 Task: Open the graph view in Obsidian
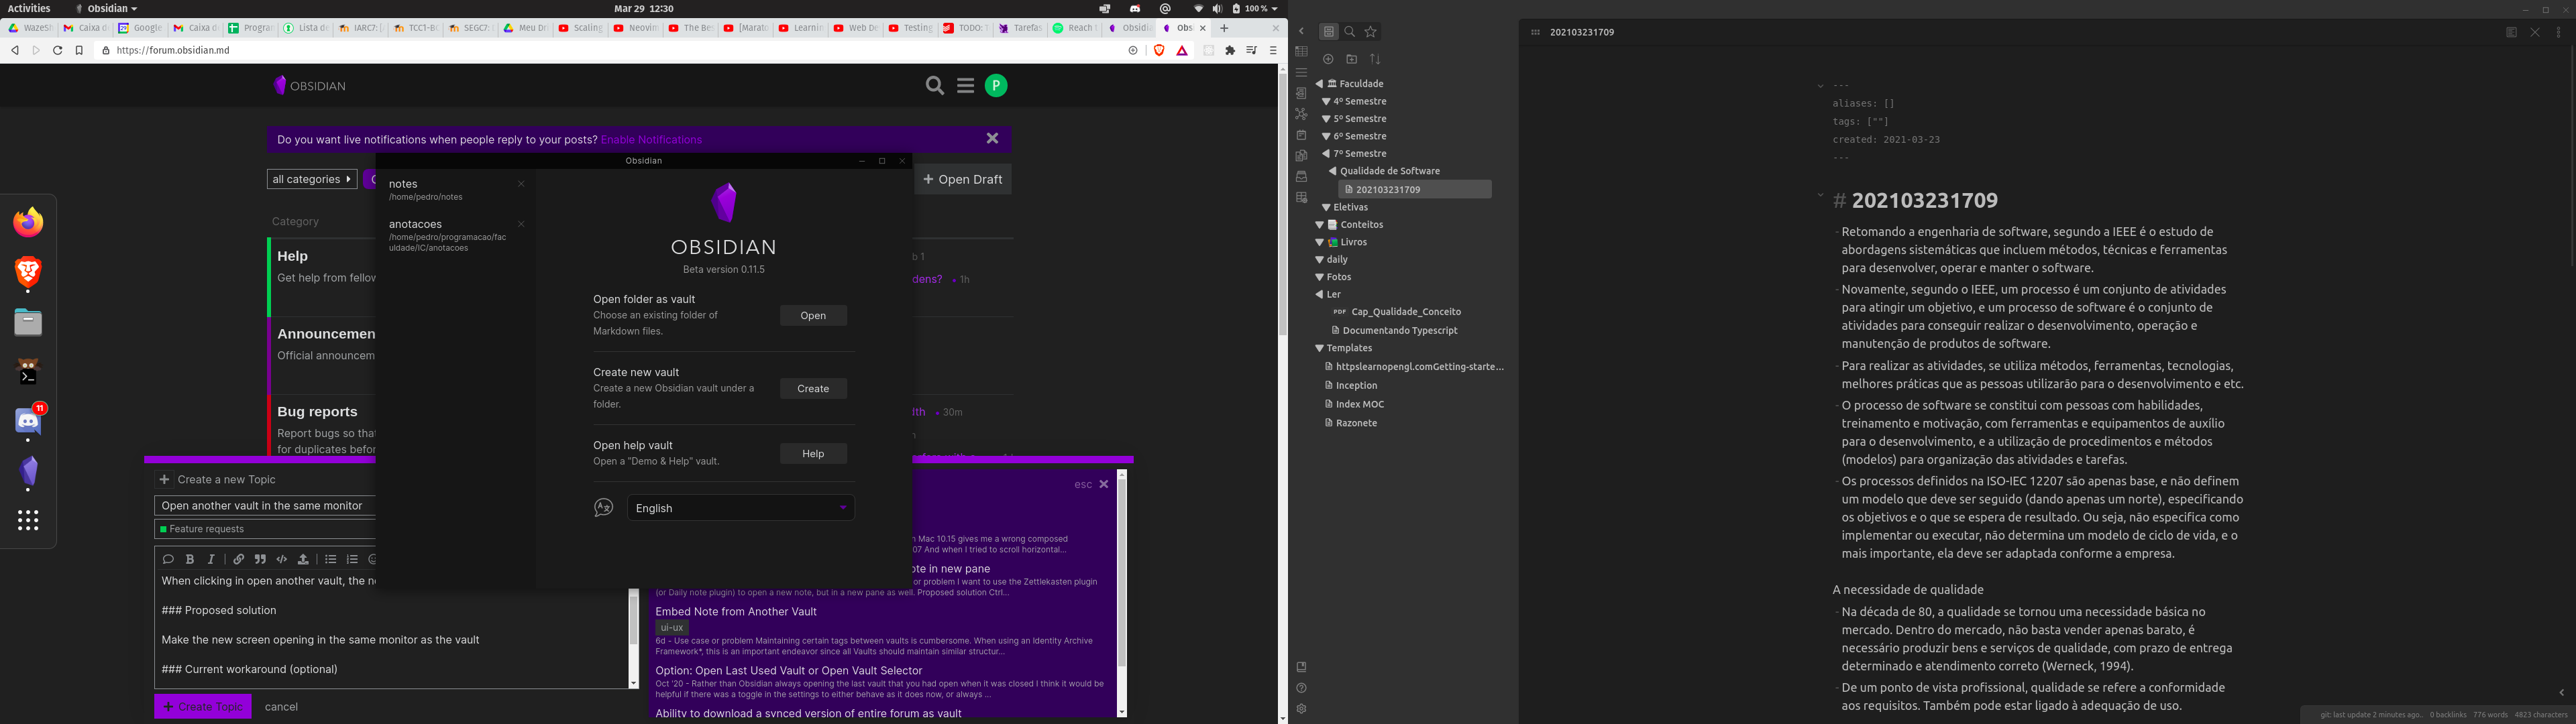point(1302,113)
